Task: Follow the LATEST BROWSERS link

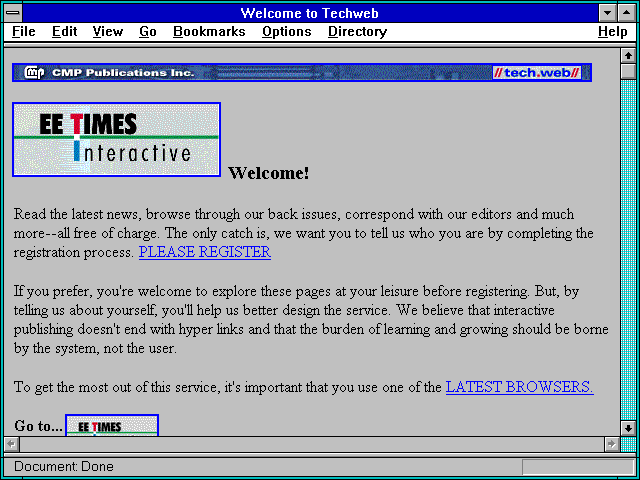Action: click(520, 387)
